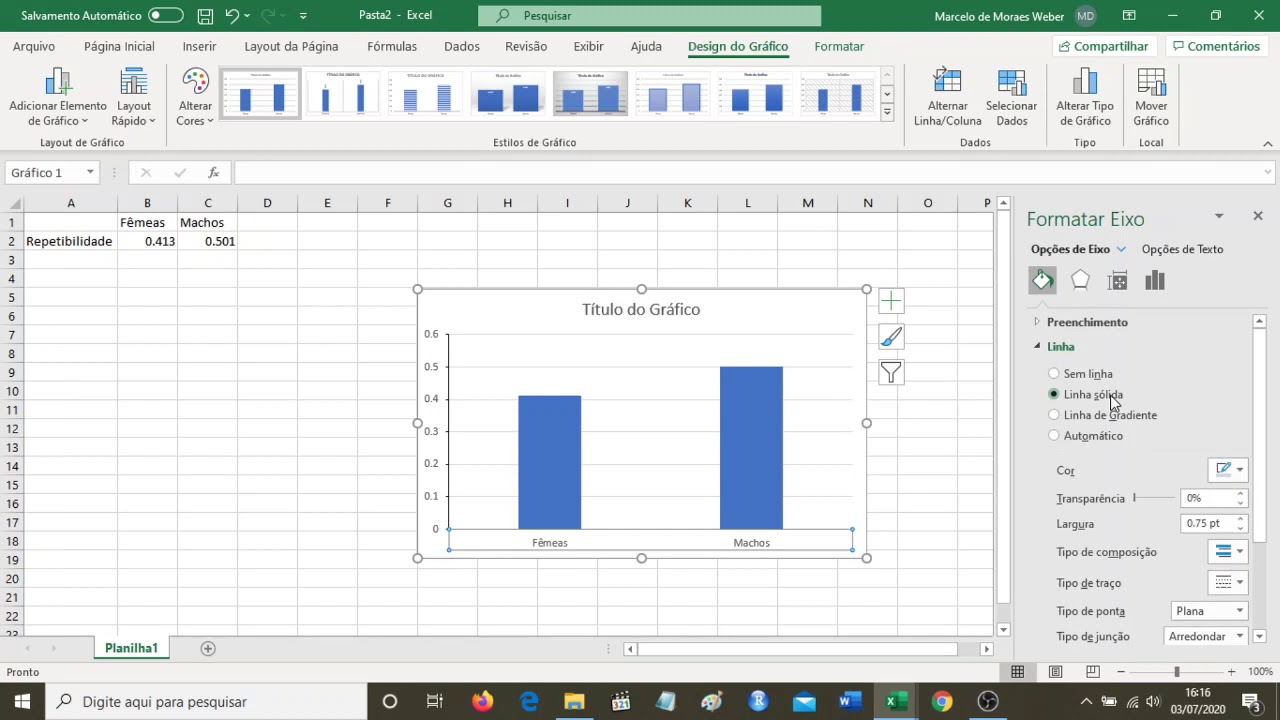Click the Largura 0.75 pt field
The width and height of the screenshot is (1280, 720).
click(1207, 524)
